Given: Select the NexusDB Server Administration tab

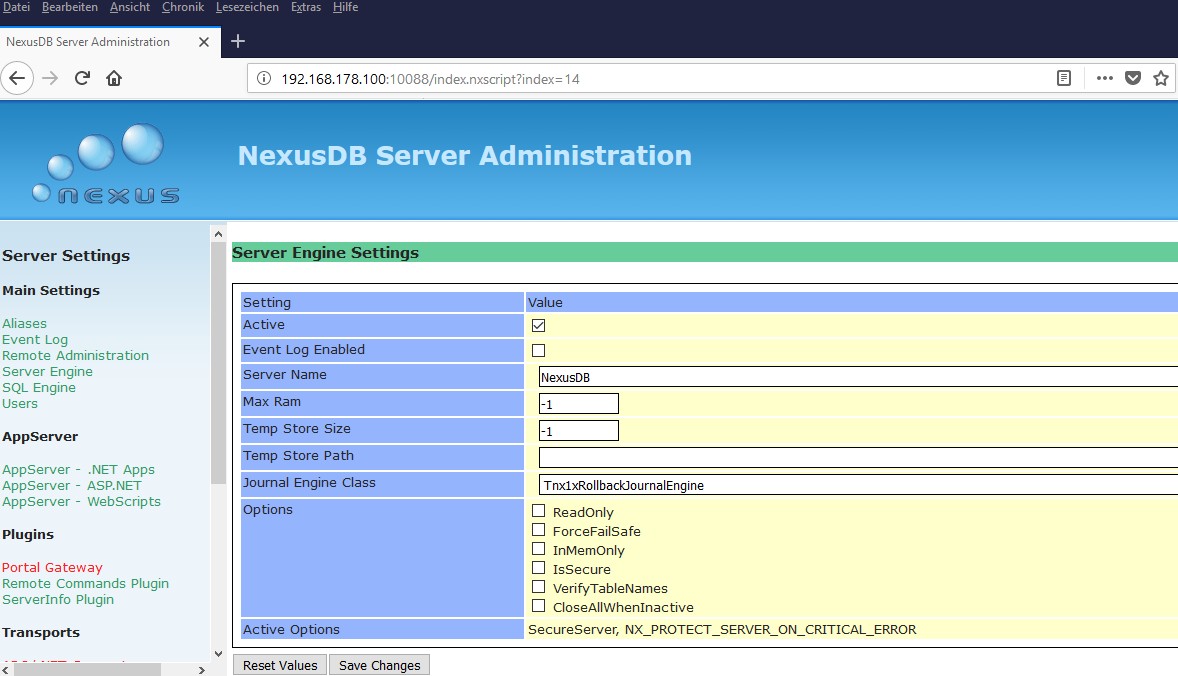Looking at the screenshot, I should coord(110,42).
